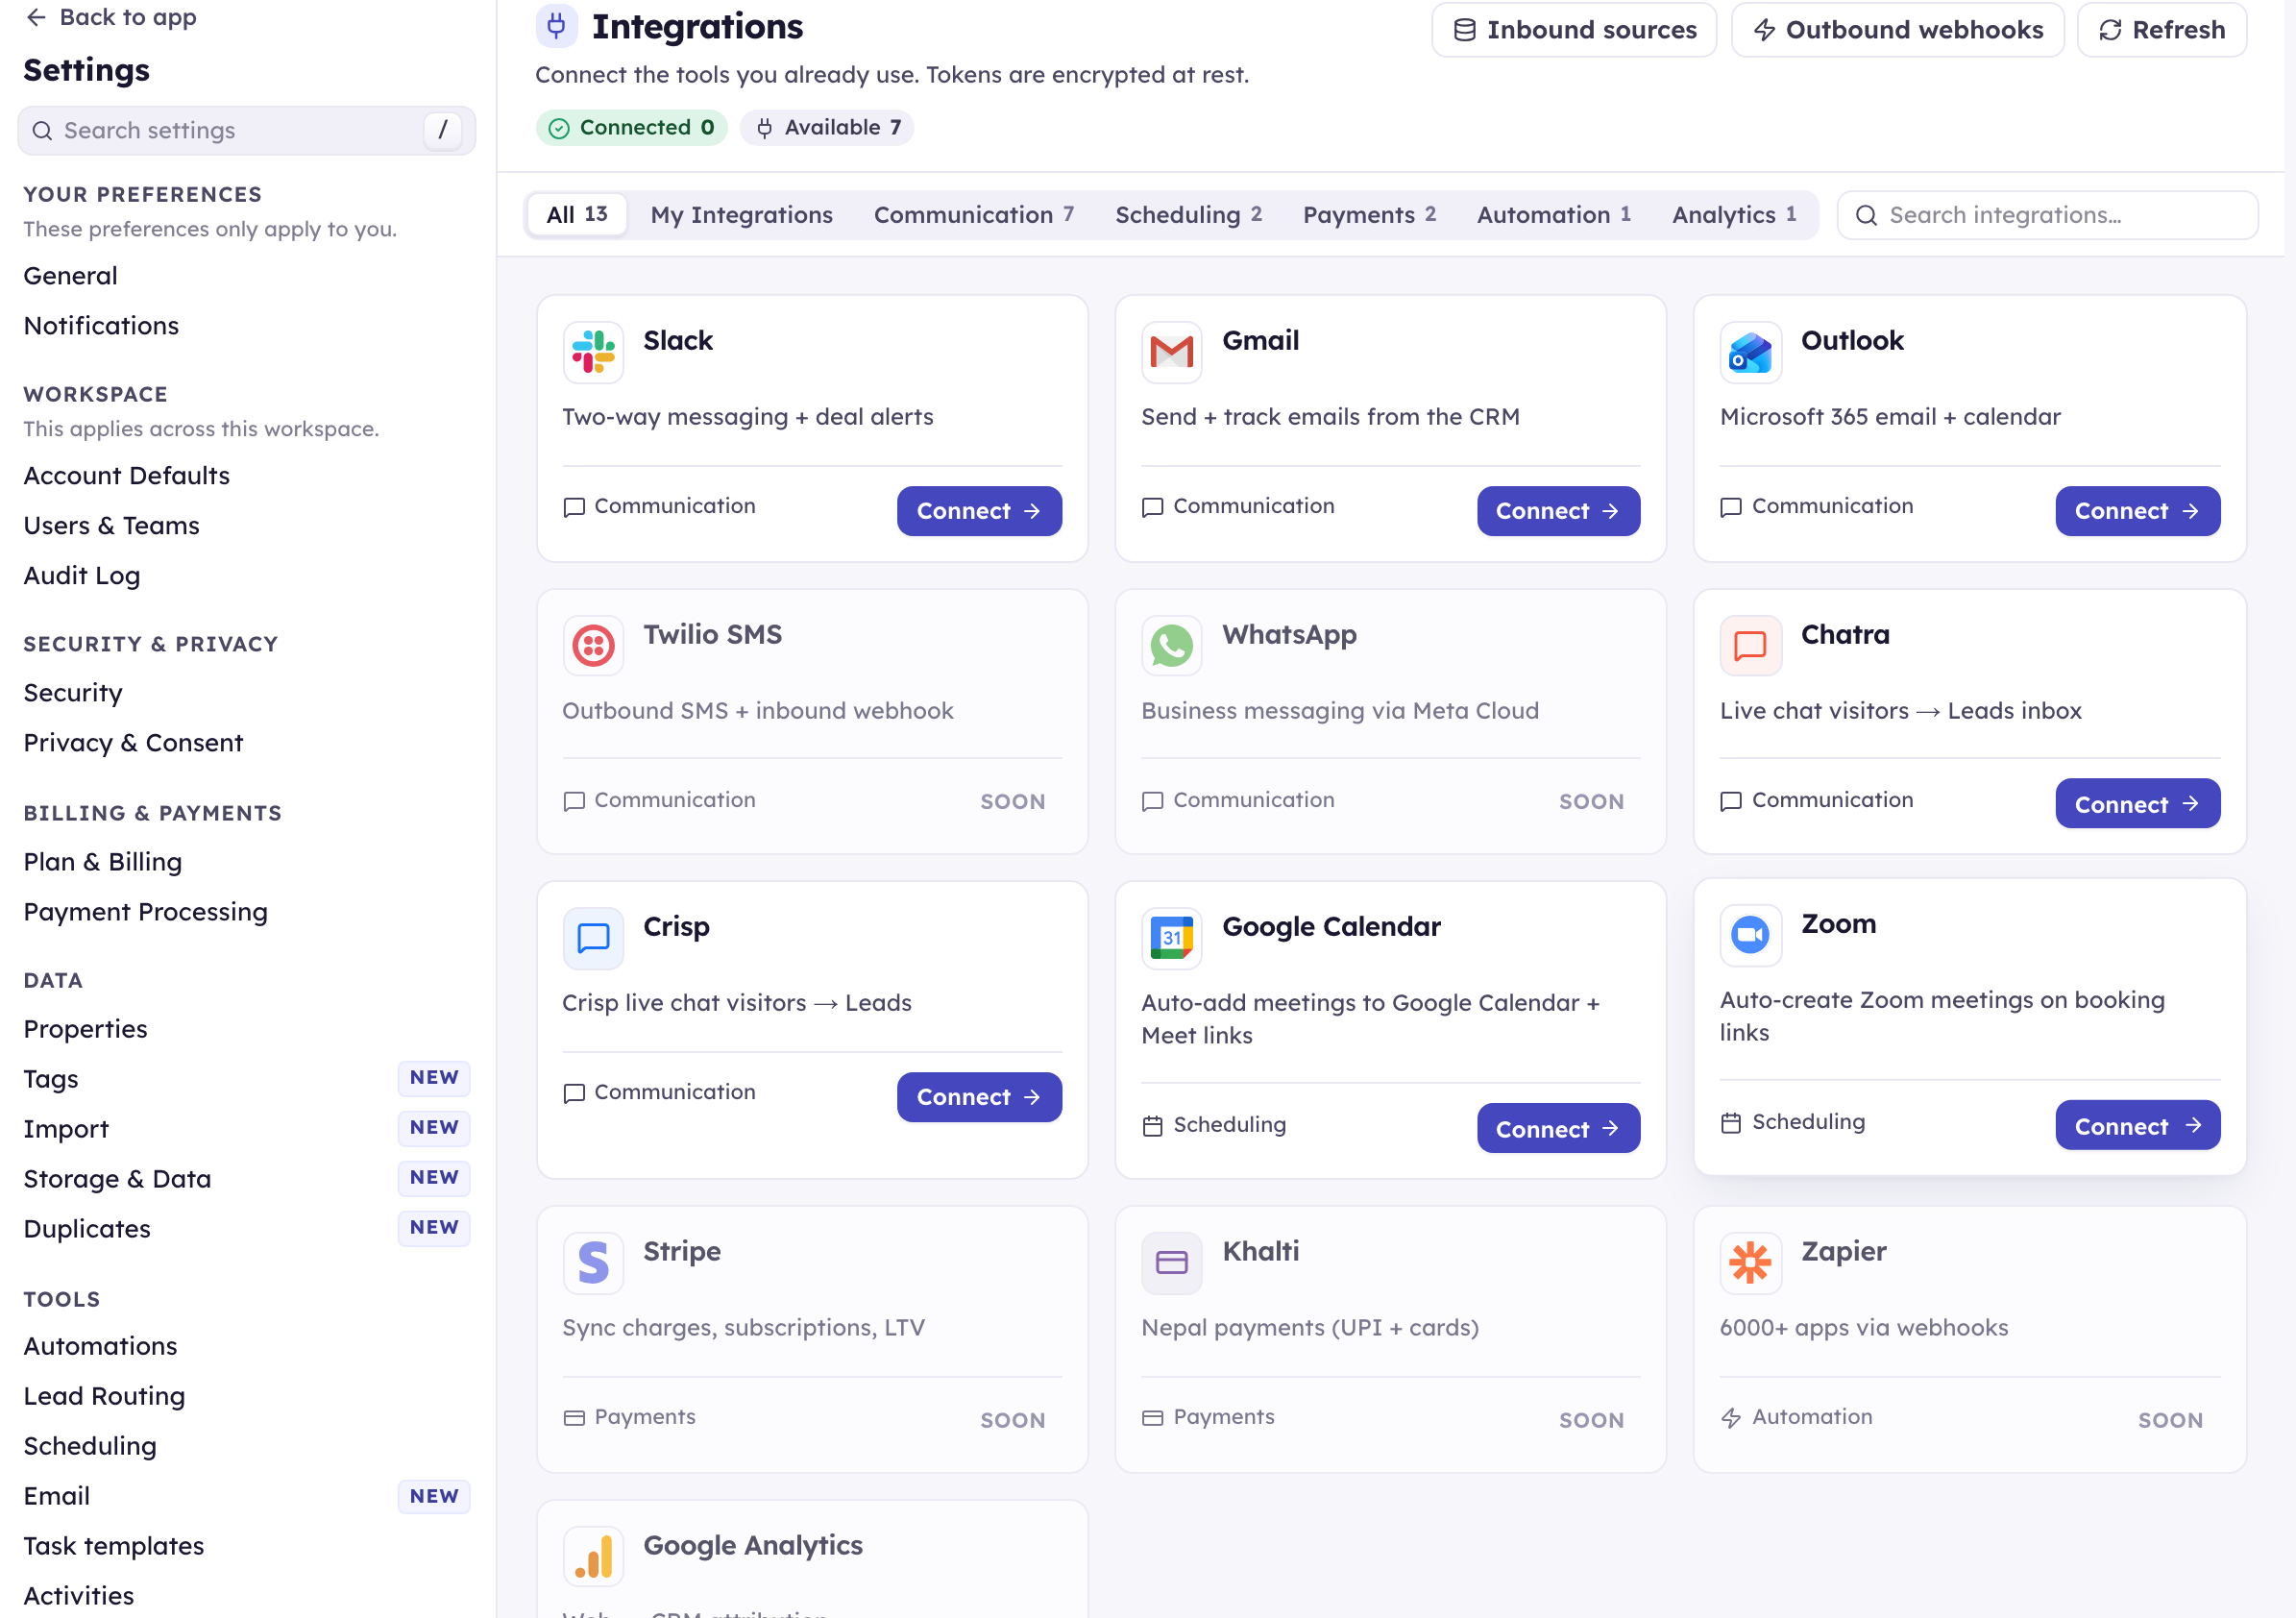Filter by the Payments tab
The width and height of the screenshot is (2296, 1618).
pos(1369,215)
